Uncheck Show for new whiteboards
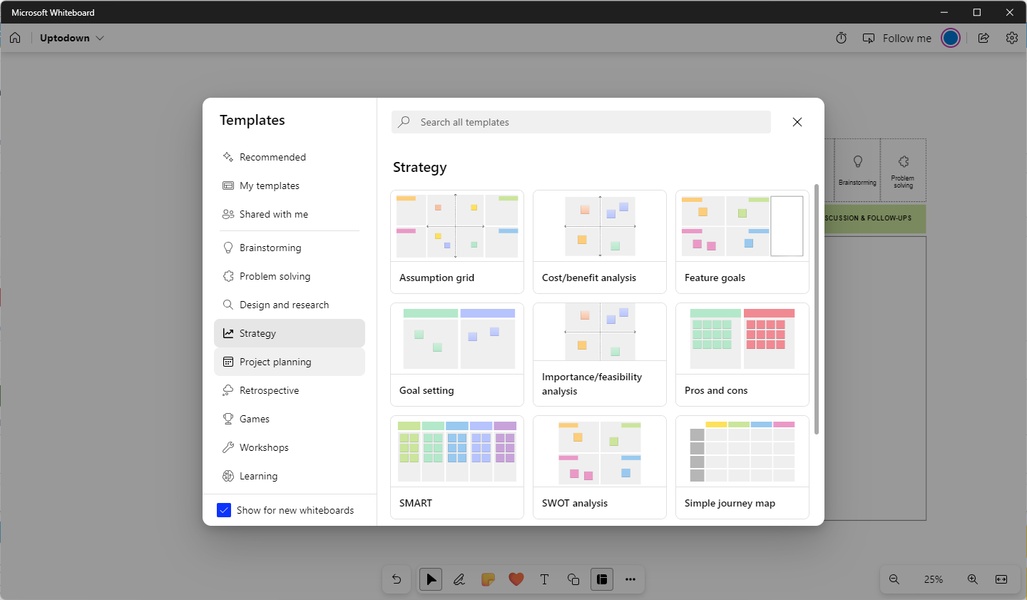This screenshot has height=600, width=1027. [224, 510]
